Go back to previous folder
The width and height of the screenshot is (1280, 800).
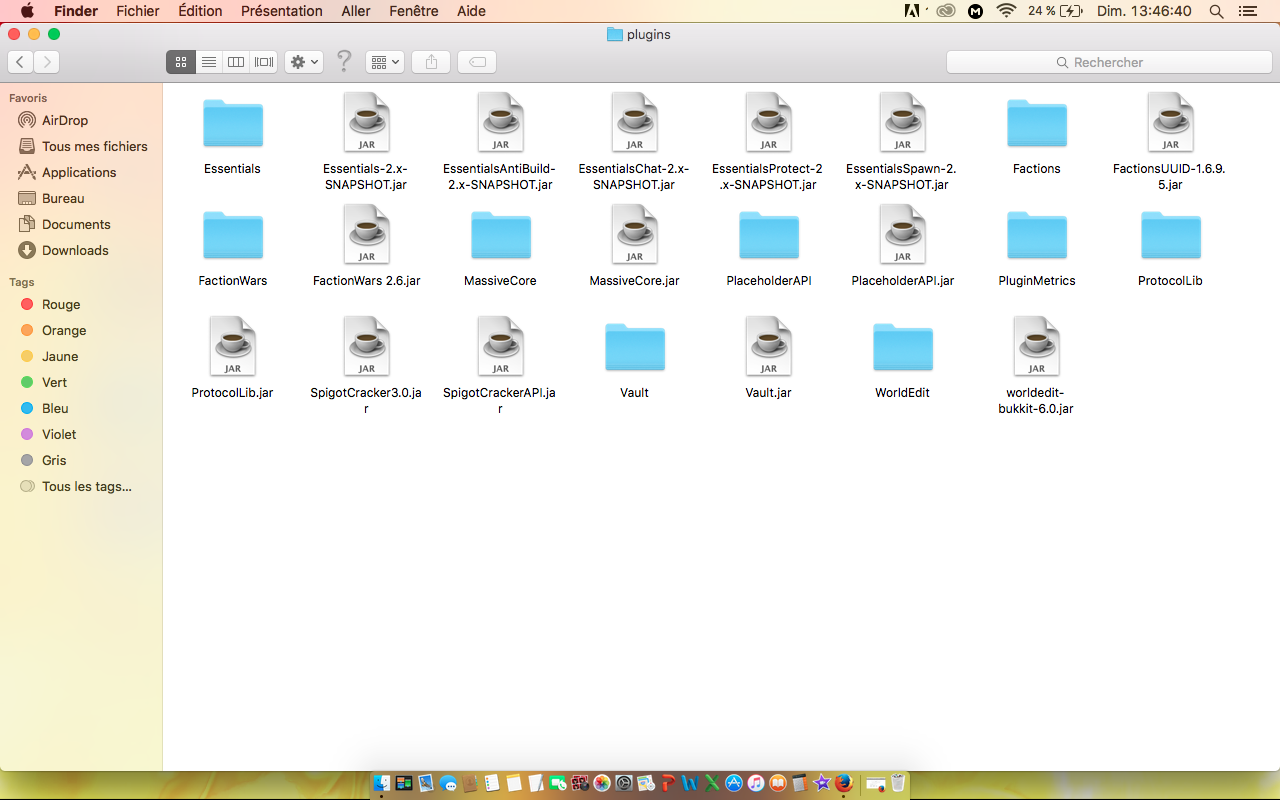click(x=20, y=62)
